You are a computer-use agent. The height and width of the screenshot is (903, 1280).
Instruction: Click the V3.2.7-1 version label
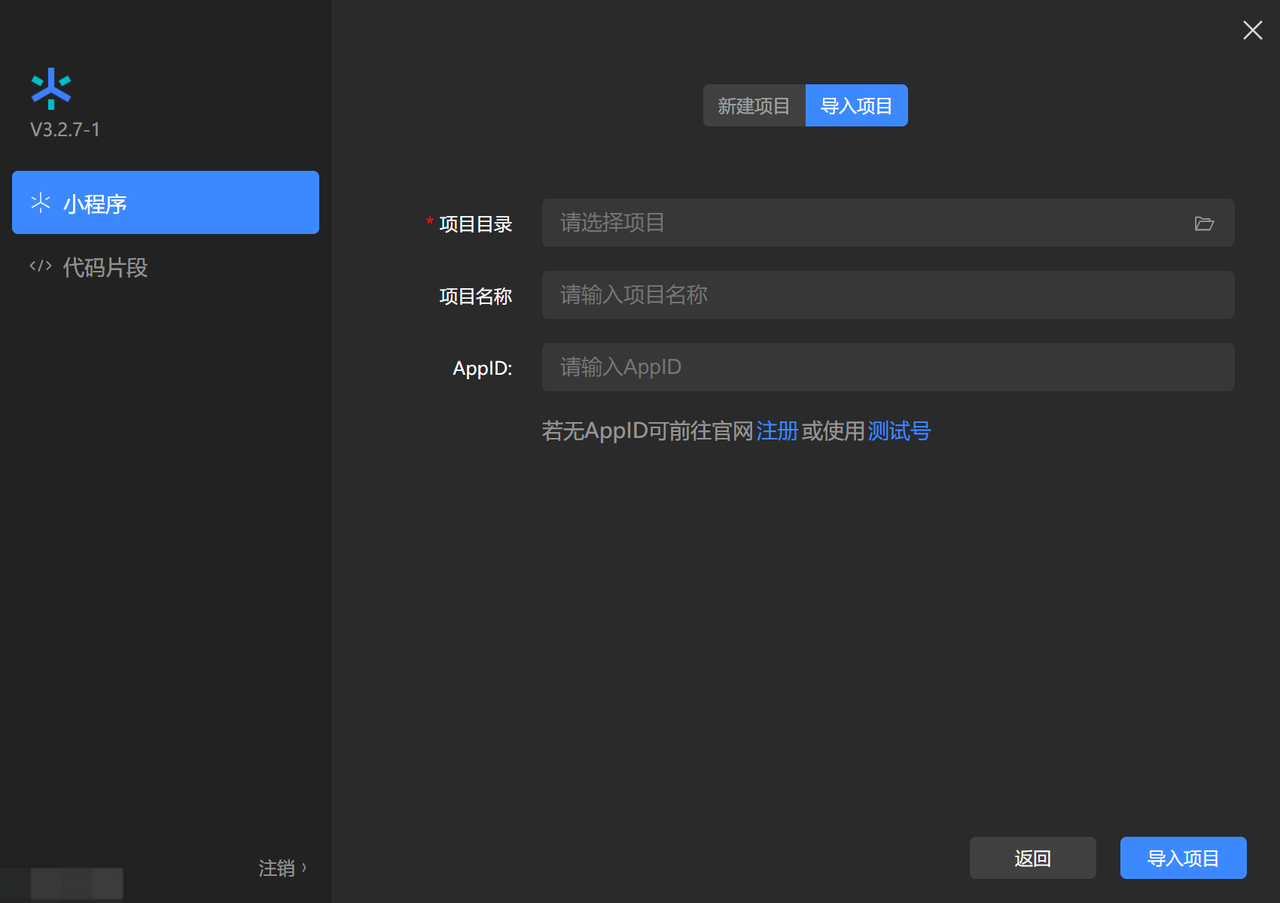tap(65, 130)
